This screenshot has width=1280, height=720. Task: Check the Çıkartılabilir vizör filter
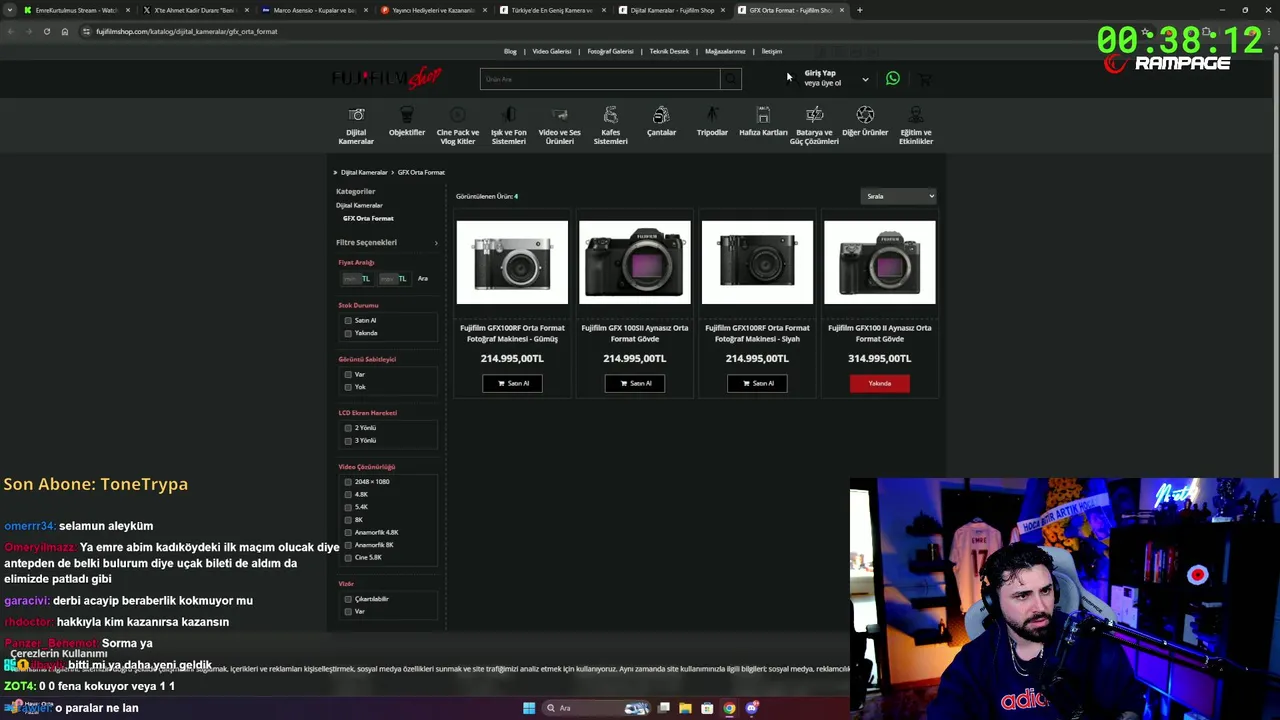point(348,599)
